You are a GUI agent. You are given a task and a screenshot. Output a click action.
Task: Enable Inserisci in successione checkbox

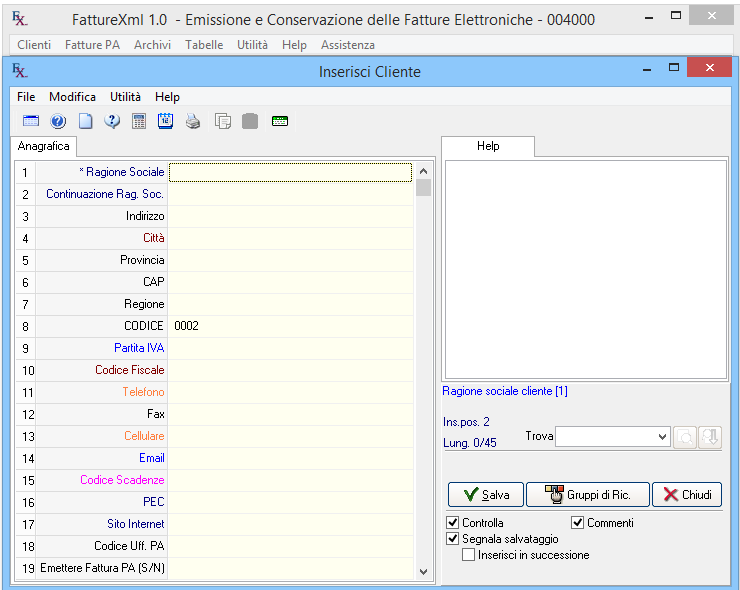click(x=469, y=555)
